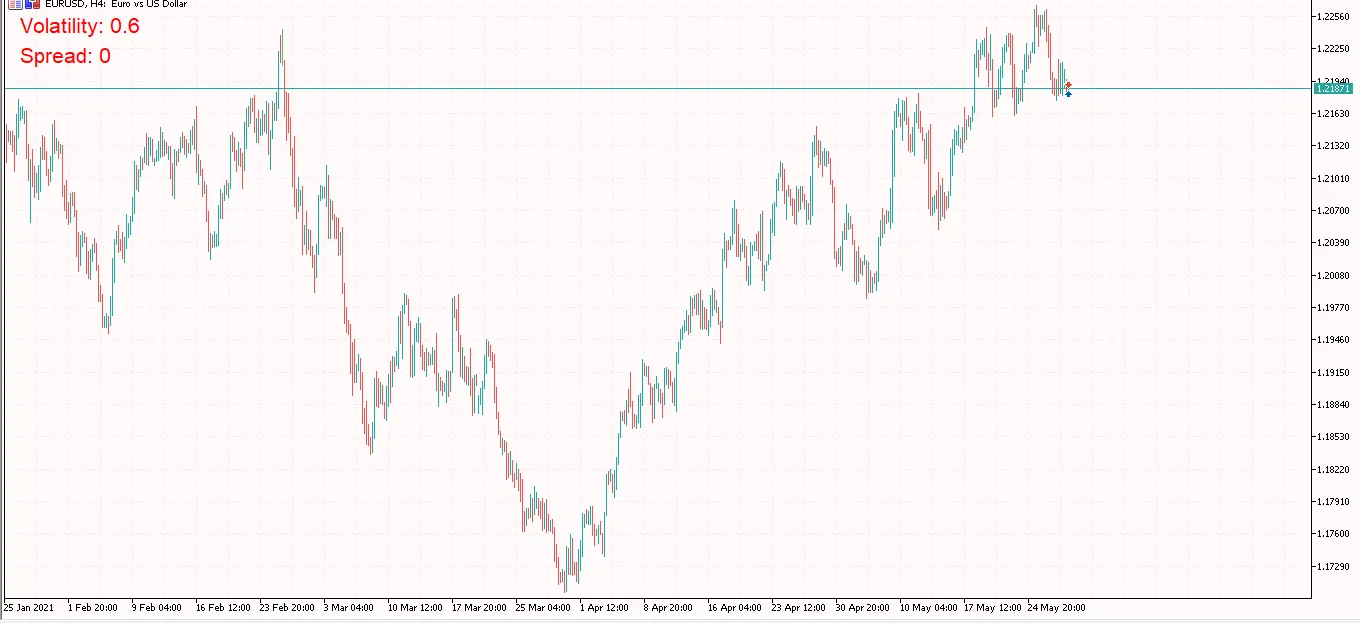Click the 24 May 20:00 time label

[x=1056, y=607]
